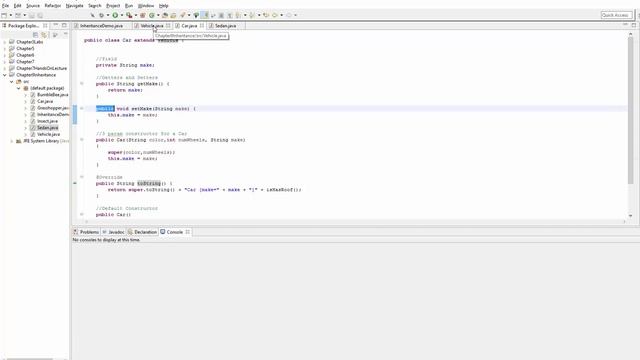Switch to the InheritanceDemo.java editor tab

pos(101,26)
